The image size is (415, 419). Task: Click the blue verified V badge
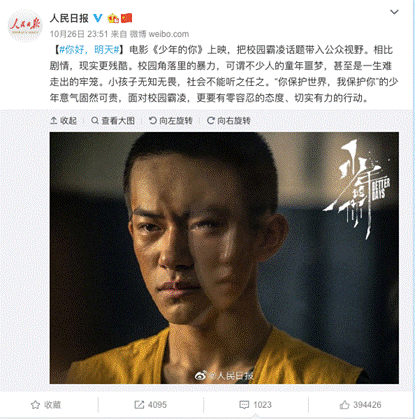point(98,18)
